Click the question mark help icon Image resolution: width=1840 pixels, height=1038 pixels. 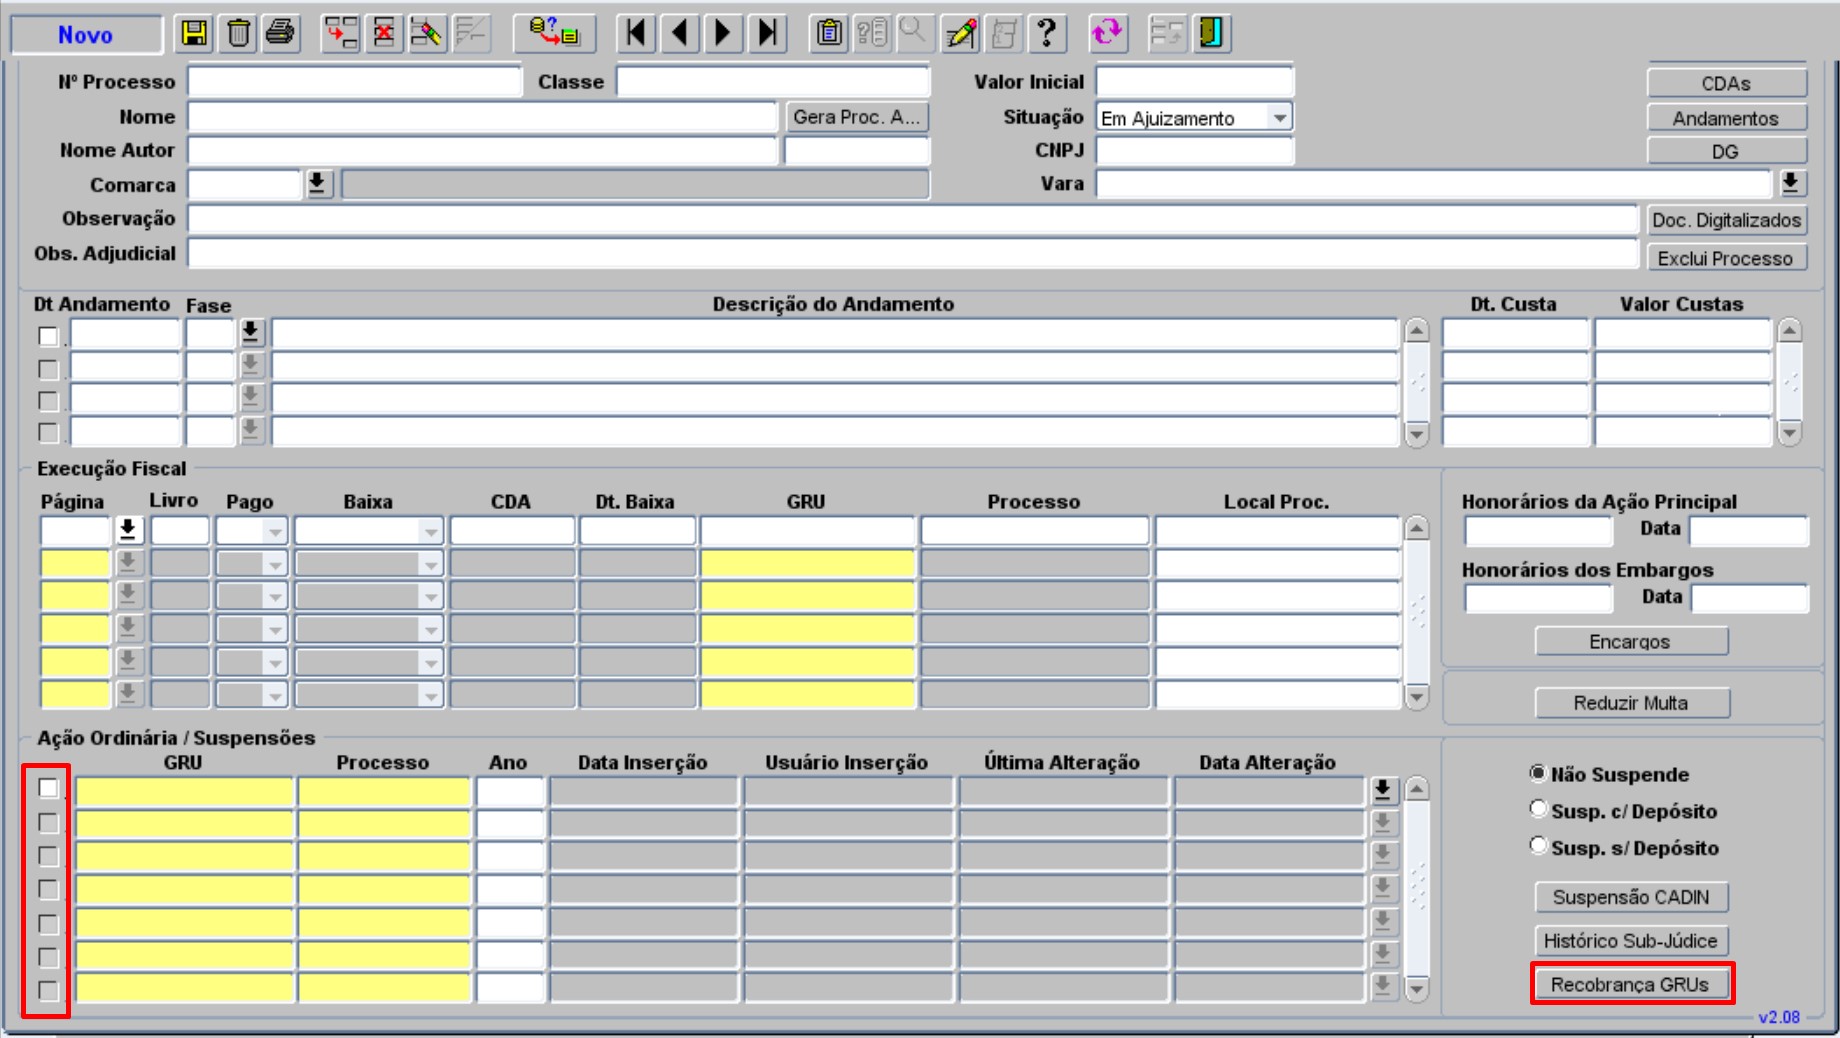click(x=1047, y=33)
